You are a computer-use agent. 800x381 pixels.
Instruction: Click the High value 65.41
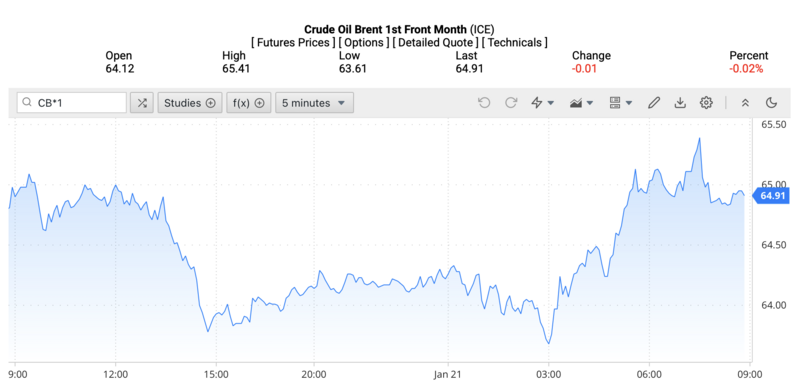coord(236,68)
